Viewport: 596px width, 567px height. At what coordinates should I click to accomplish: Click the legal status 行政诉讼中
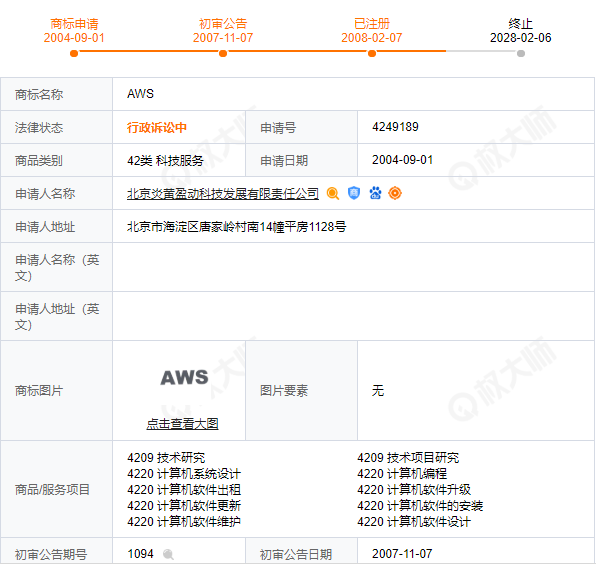coord(157,128)
